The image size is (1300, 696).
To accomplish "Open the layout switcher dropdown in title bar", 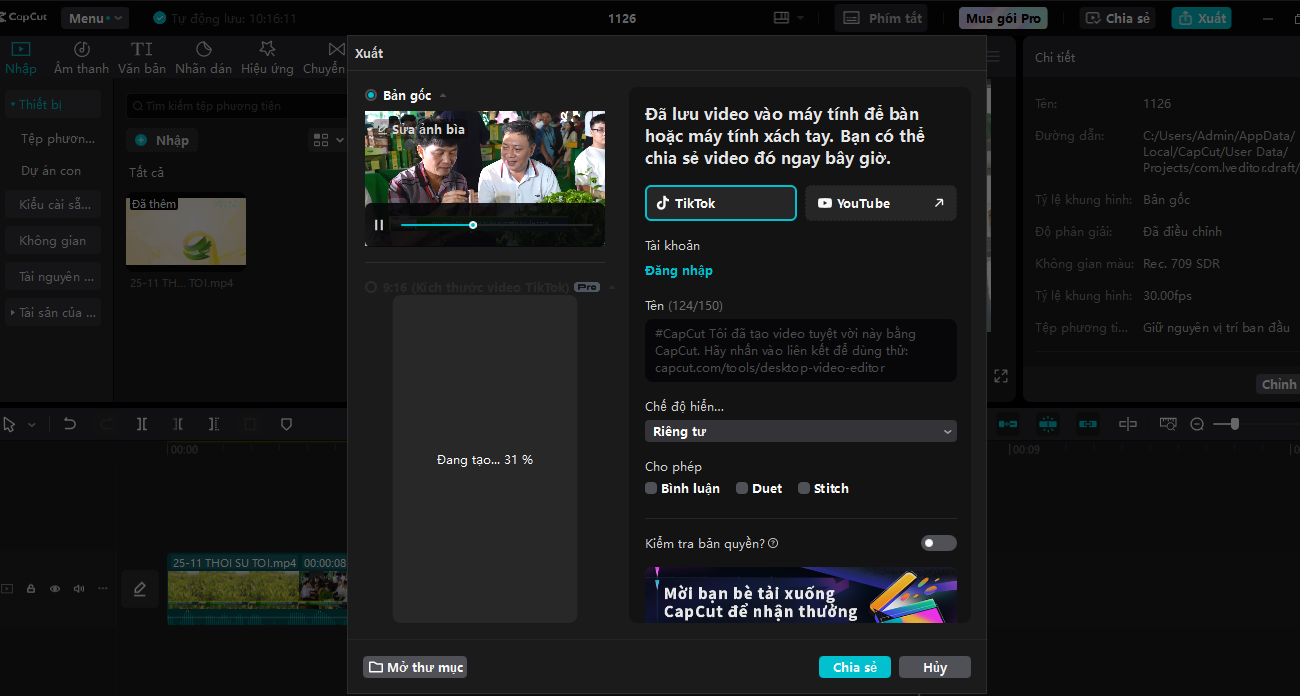I will 788,18.
